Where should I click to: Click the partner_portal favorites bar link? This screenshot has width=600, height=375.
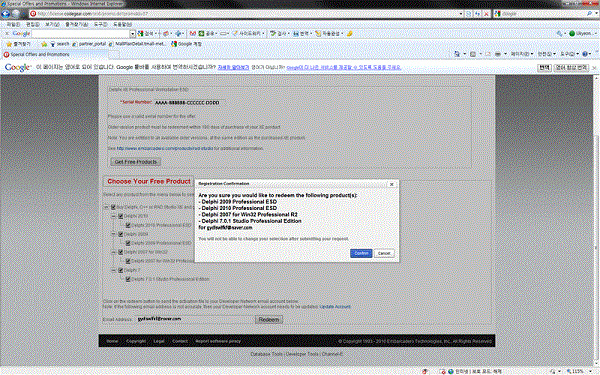[x=89, y=44]
